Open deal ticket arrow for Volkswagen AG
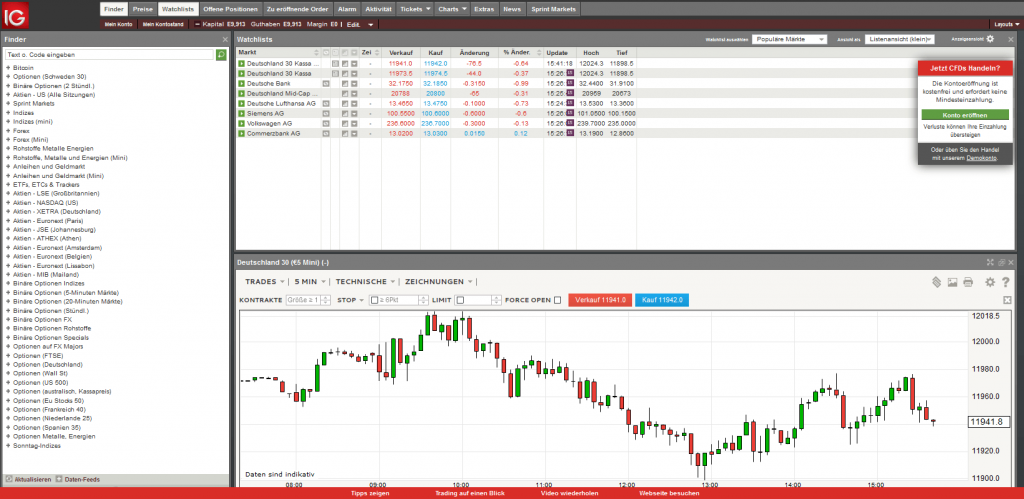 click(241, 123)
